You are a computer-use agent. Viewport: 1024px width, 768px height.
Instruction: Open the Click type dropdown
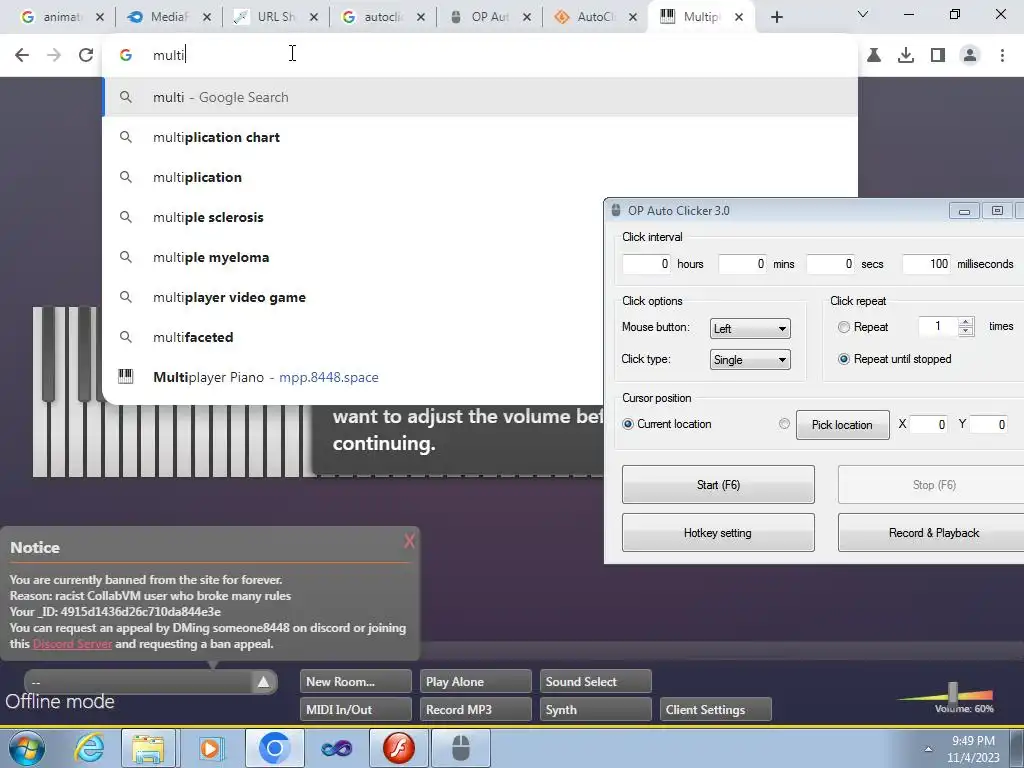tap(750, 360)
